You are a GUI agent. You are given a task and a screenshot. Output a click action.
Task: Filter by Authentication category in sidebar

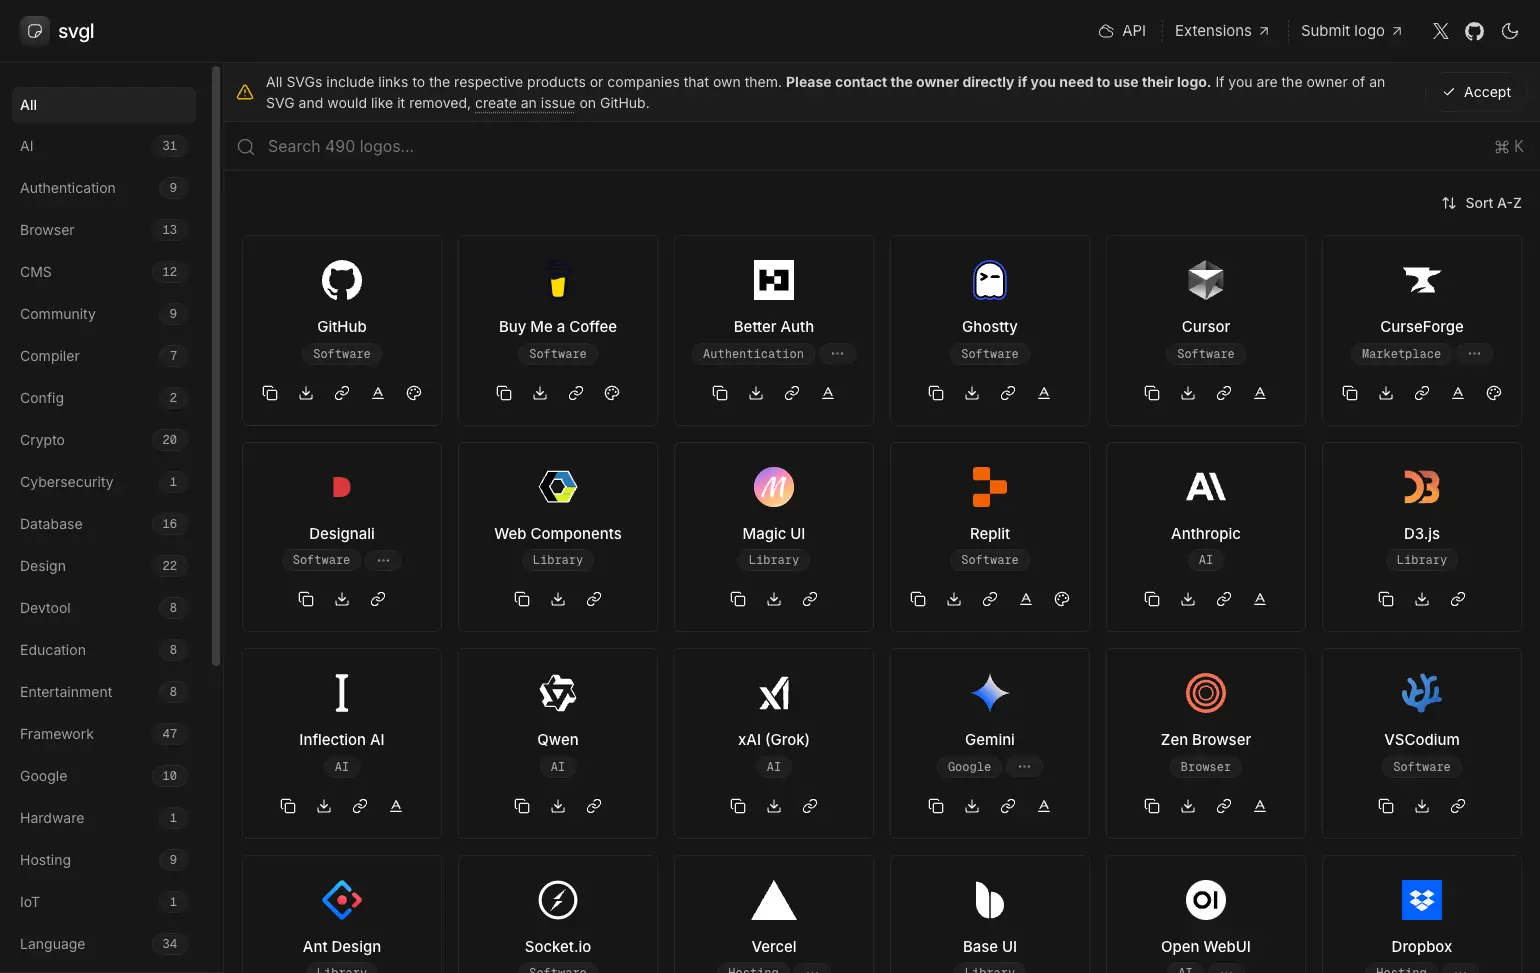coord(104,188)
